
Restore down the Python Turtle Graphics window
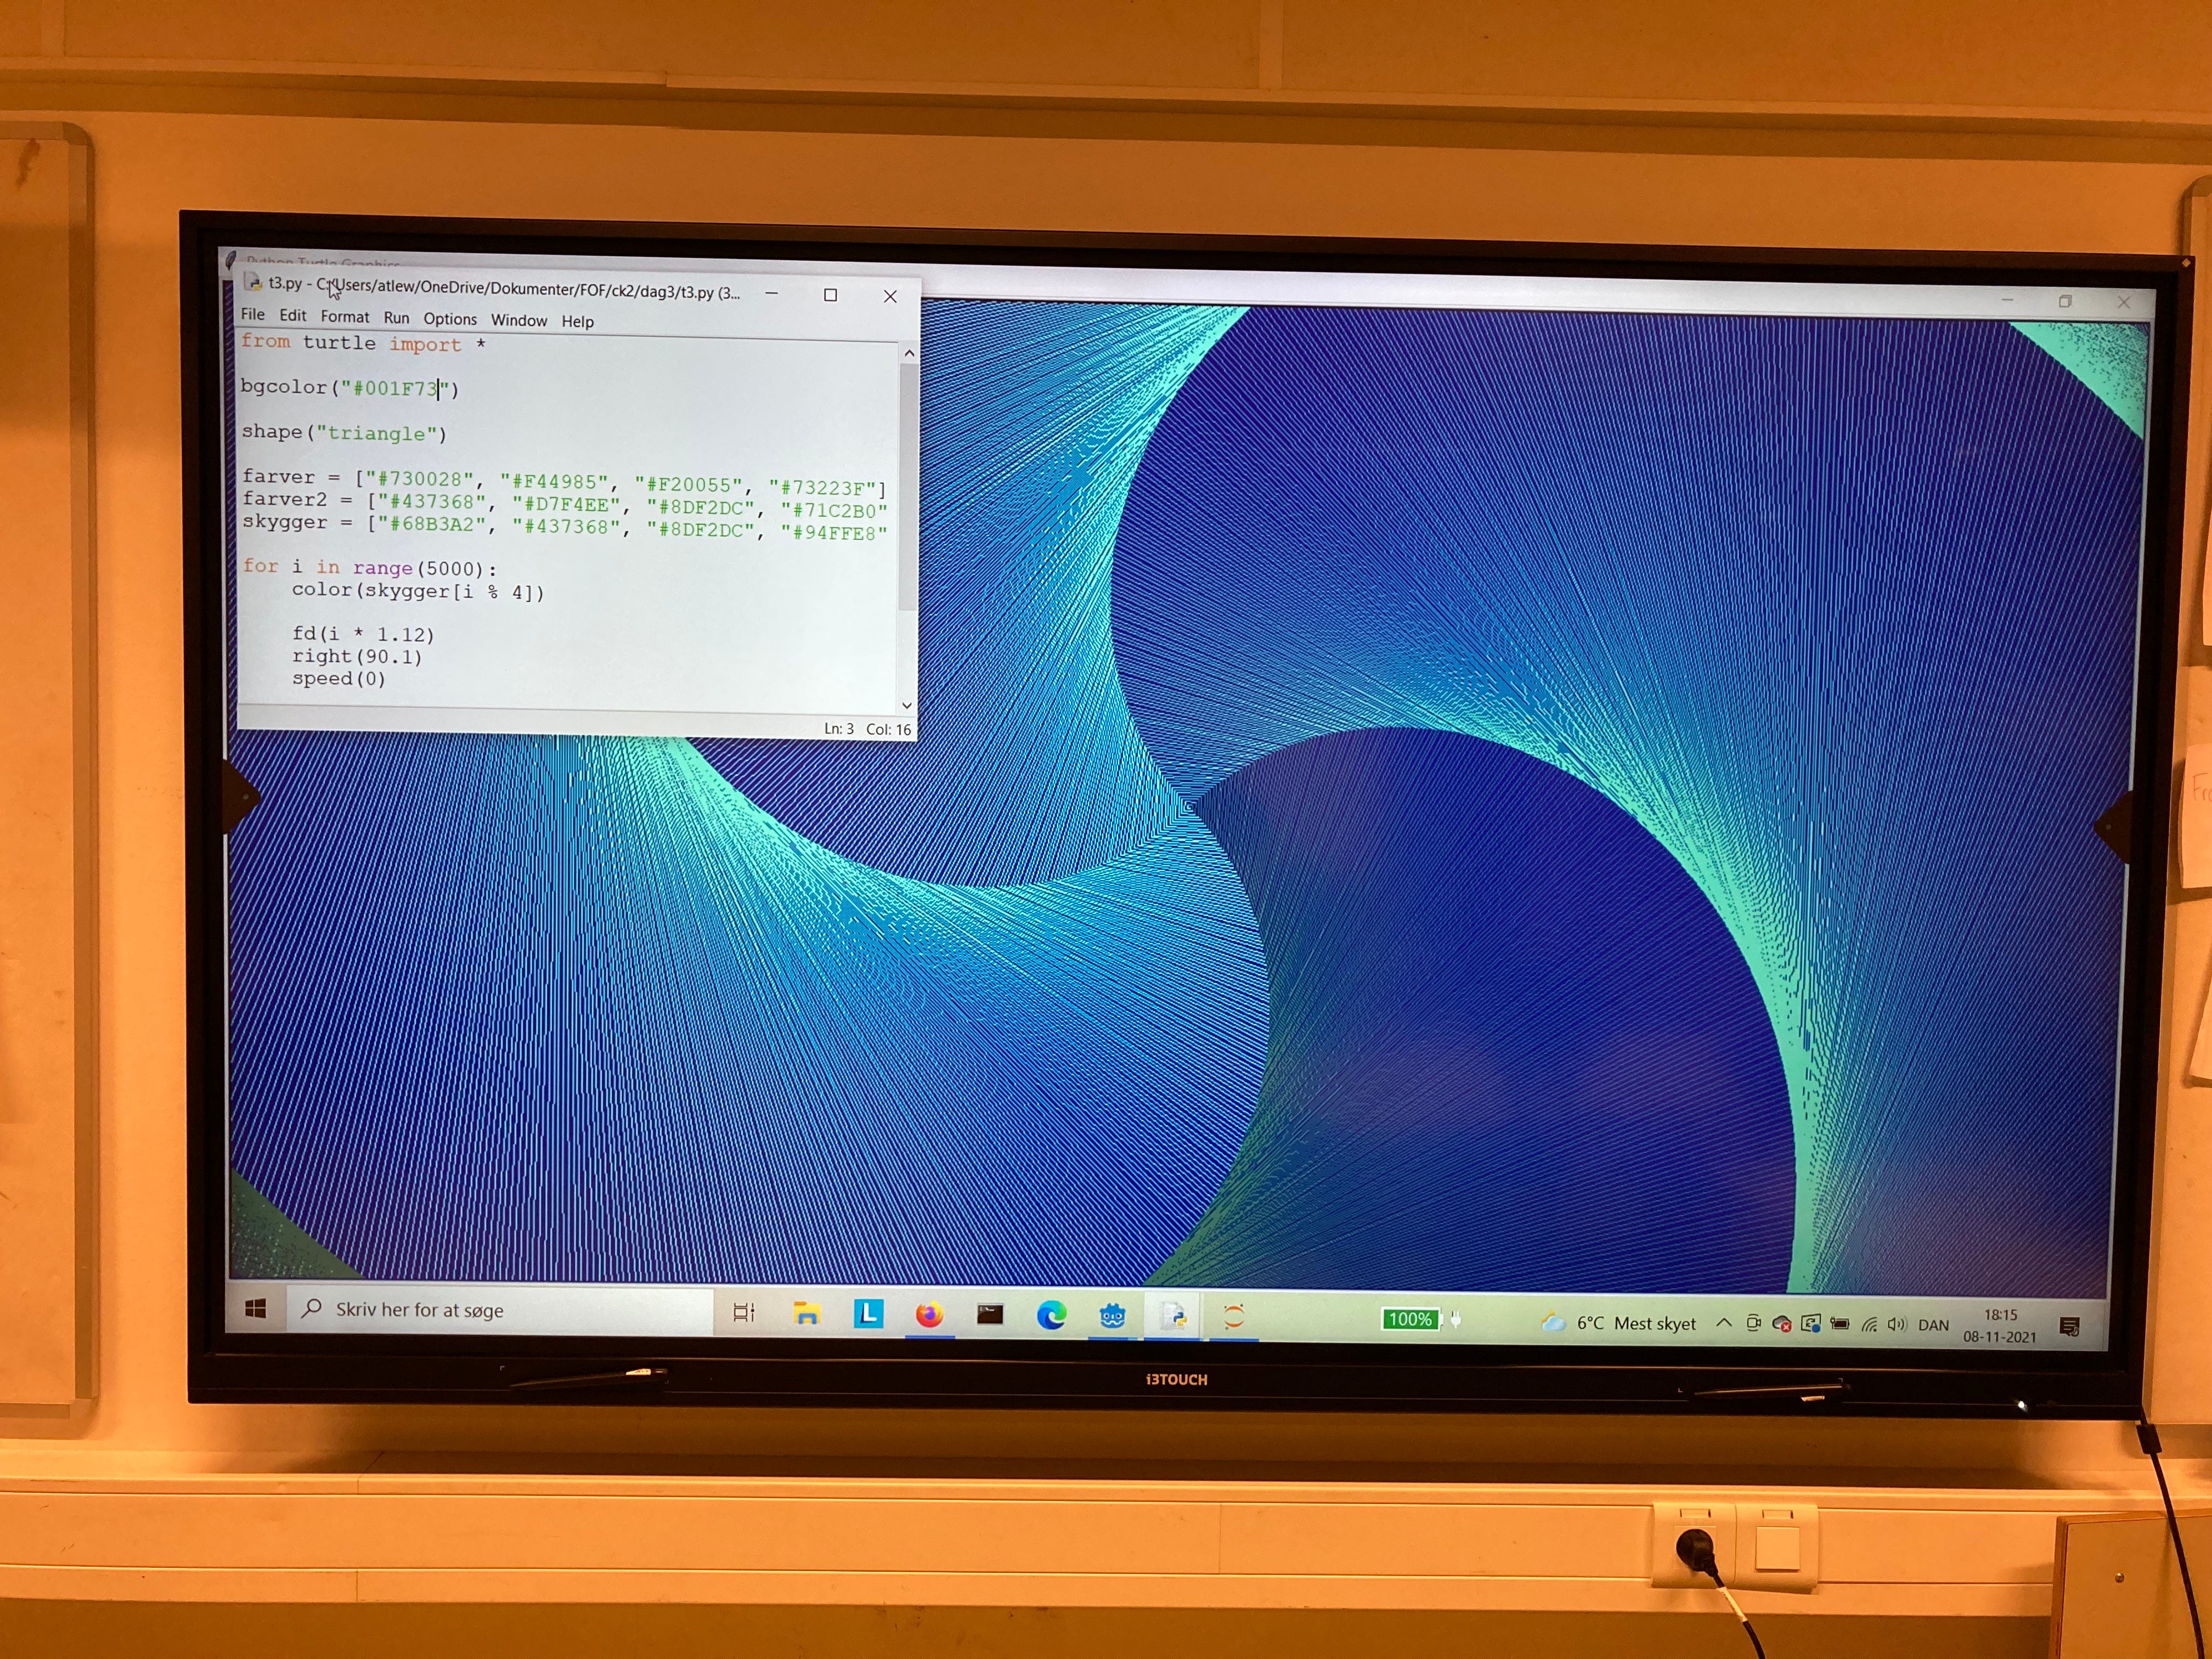[2065, 300]
